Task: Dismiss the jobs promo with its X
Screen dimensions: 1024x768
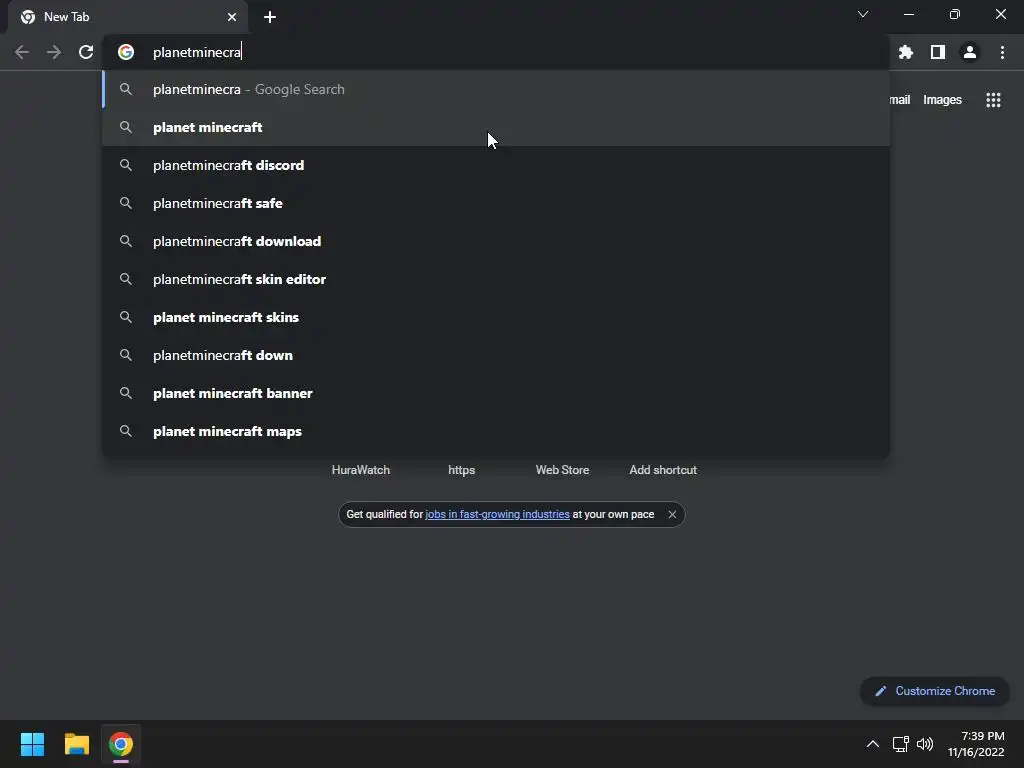Action: (x=672, y=515)
